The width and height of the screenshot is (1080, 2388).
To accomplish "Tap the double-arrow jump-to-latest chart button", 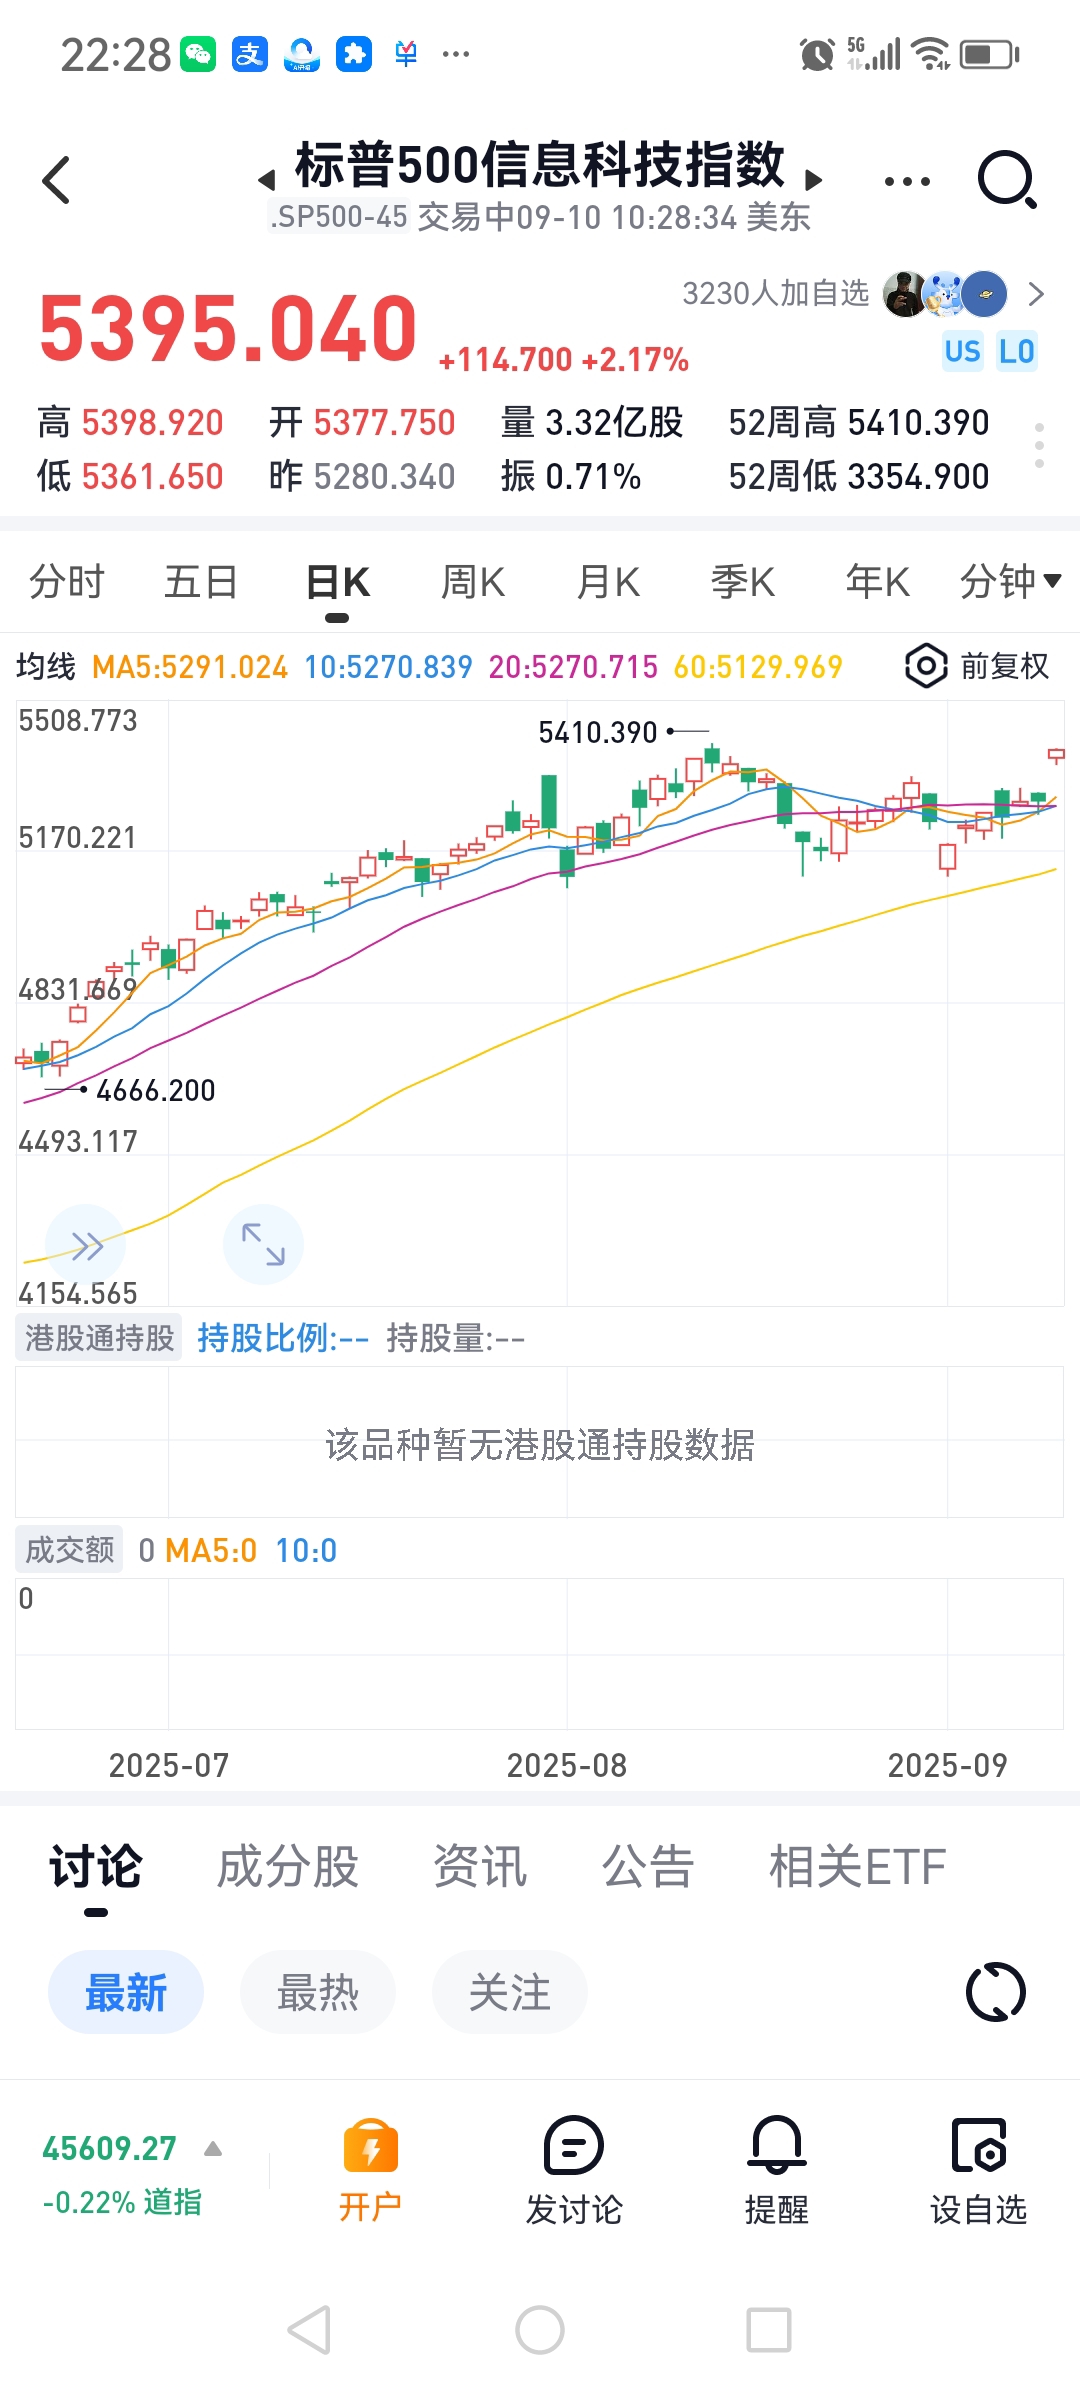I will point(86,1245).
